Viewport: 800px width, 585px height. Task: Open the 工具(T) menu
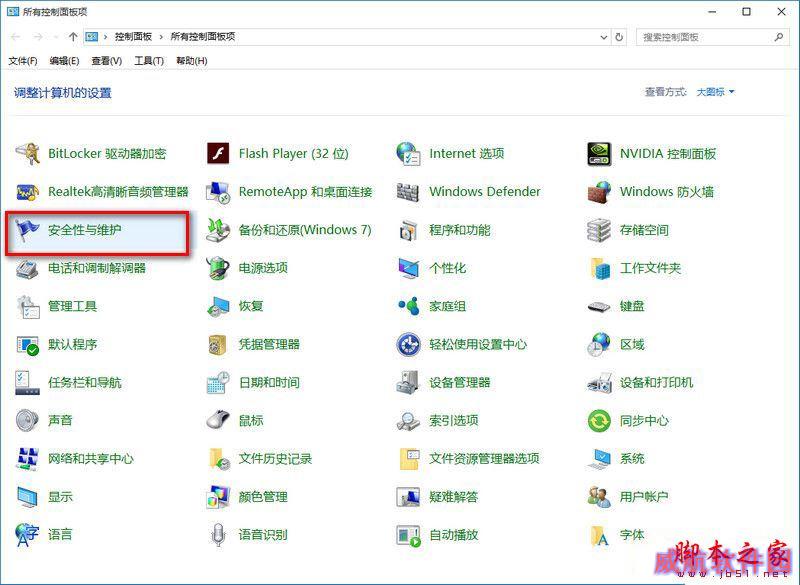pyautogui.click(x=149, y=61)
